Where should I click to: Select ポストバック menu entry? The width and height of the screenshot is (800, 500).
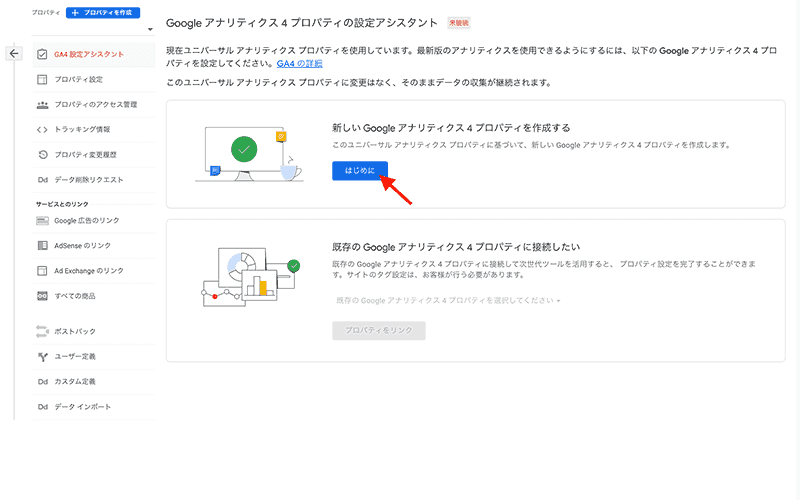(94, 331)
